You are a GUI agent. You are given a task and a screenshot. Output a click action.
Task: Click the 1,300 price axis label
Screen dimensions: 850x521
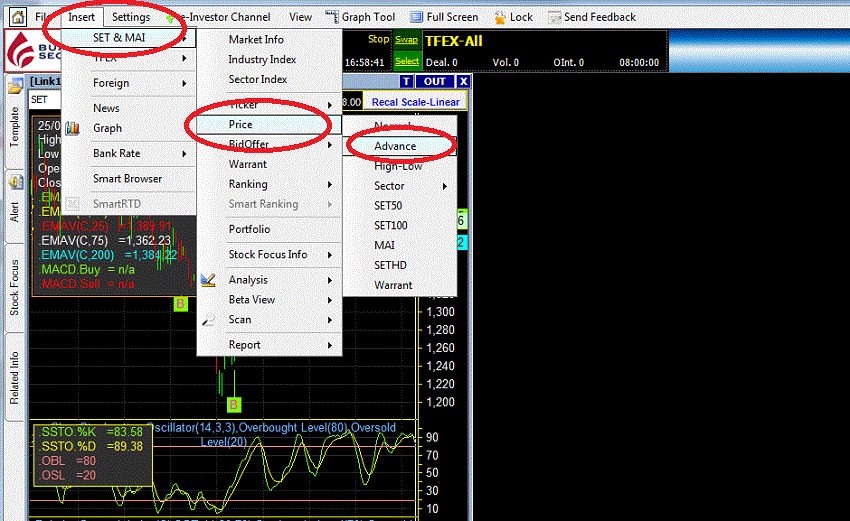coord(440,312)
